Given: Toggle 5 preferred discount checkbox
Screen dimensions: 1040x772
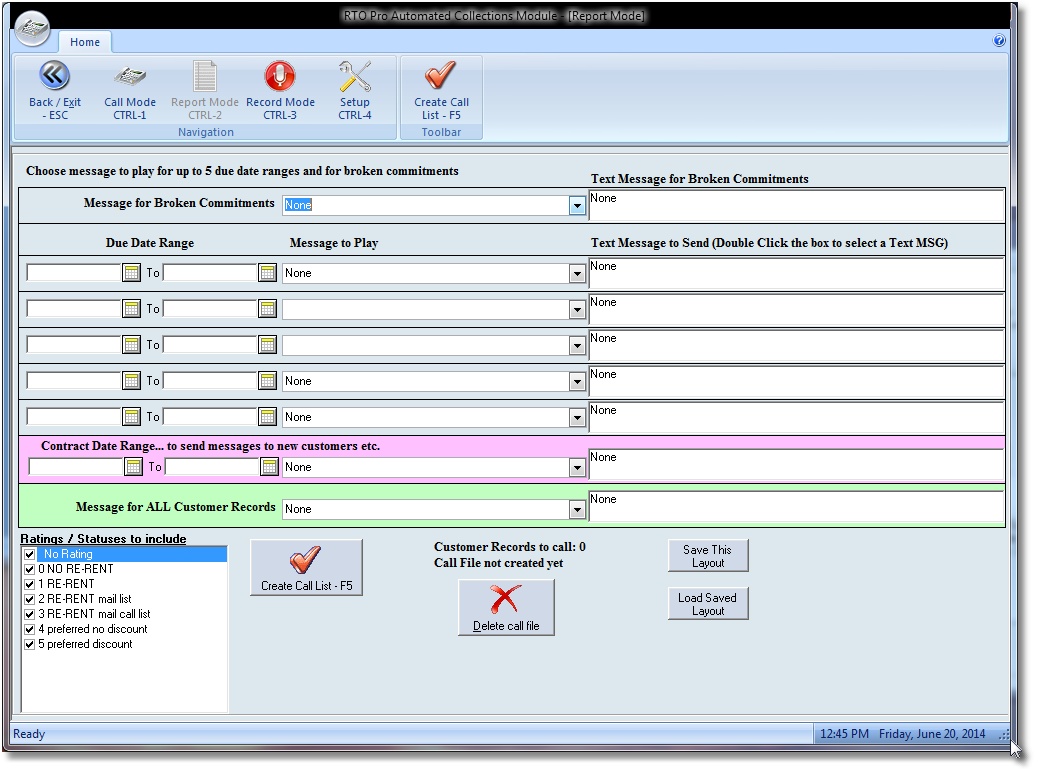Looking at the screenshot, I should (x=30, y=644).
